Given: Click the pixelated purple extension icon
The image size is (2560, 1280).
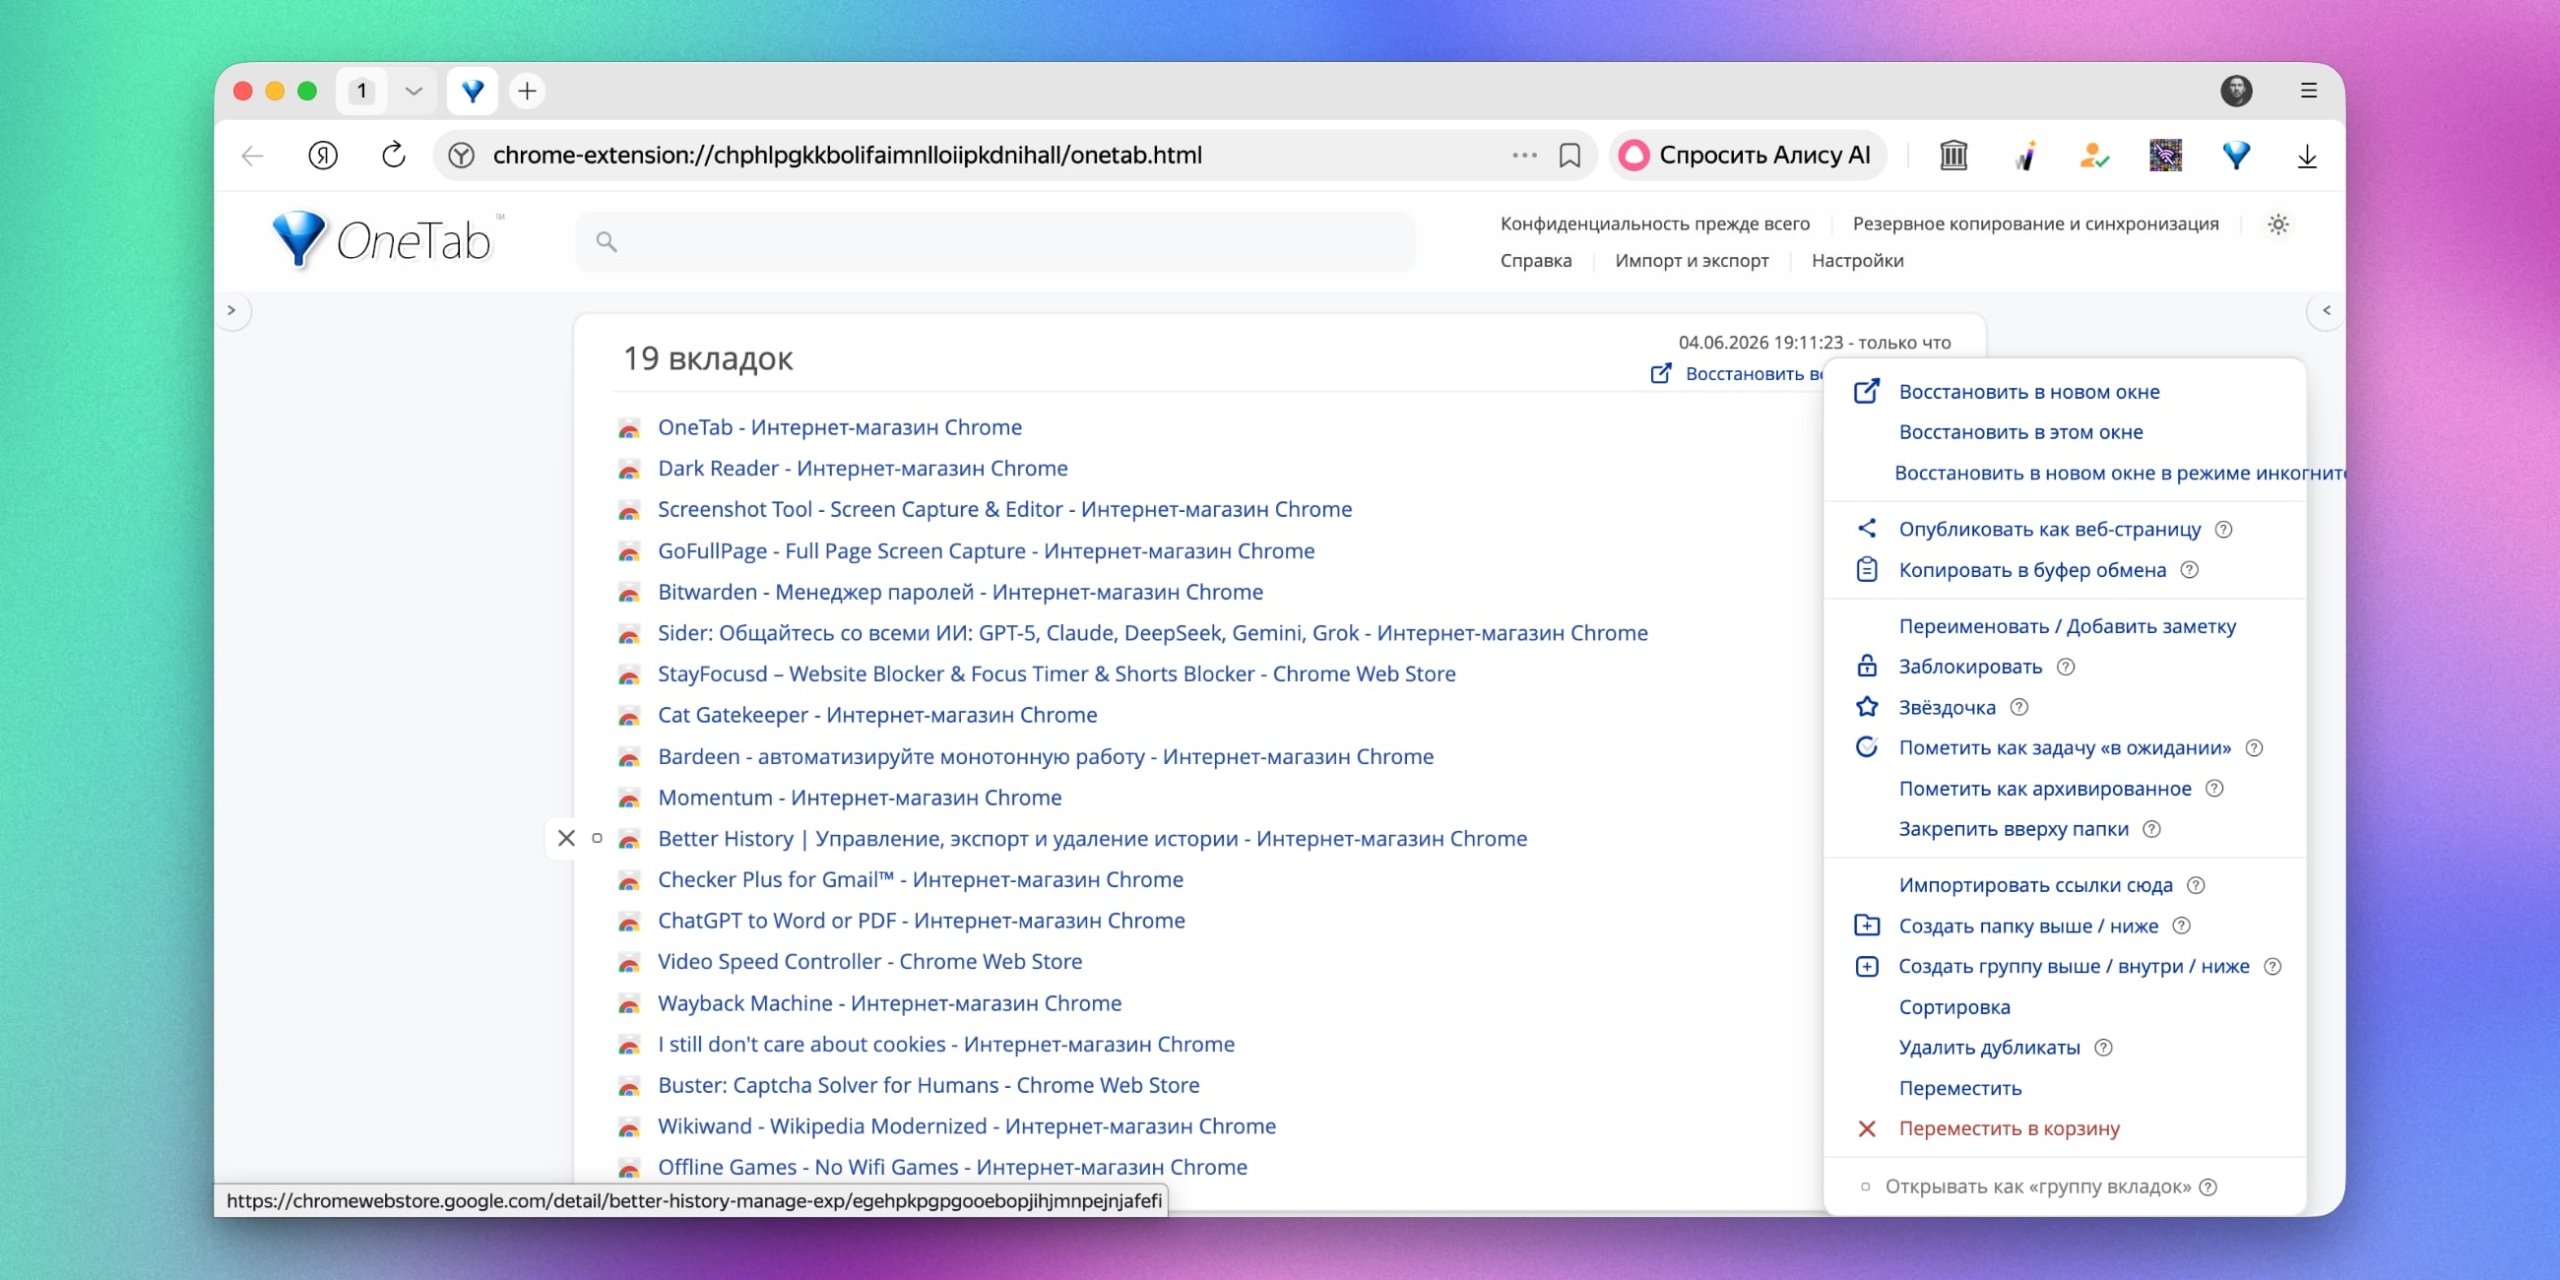Looking at the screenshot, I should click(2165, 155).
